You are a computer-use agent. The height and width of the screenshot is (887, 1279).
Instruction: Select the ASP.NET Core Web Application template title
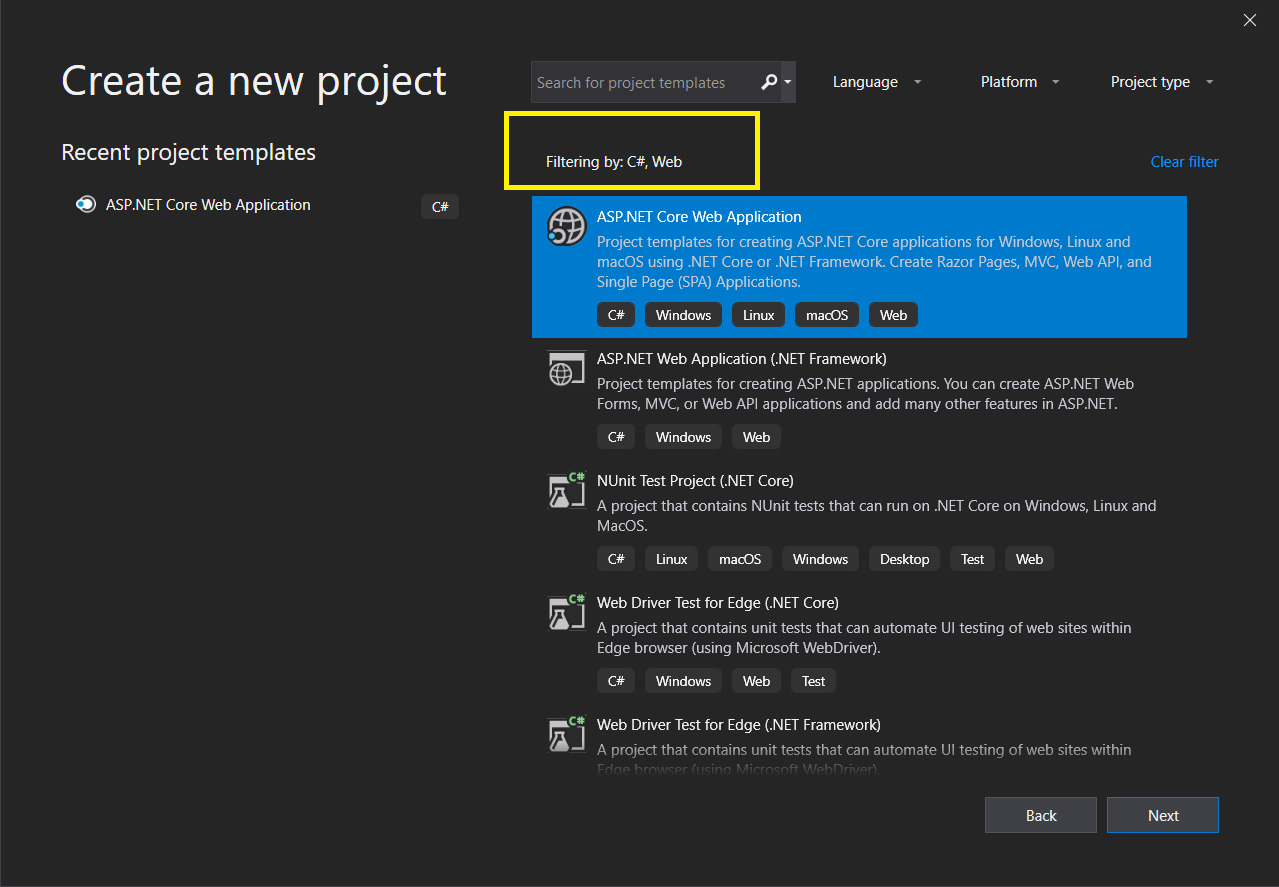point(699,217)
